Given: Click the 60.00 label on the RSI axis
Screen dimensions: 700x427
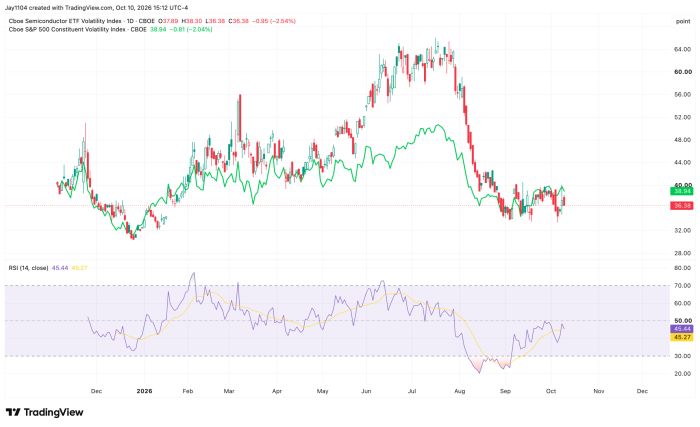Looking at the screenshot, I should 683,303.
